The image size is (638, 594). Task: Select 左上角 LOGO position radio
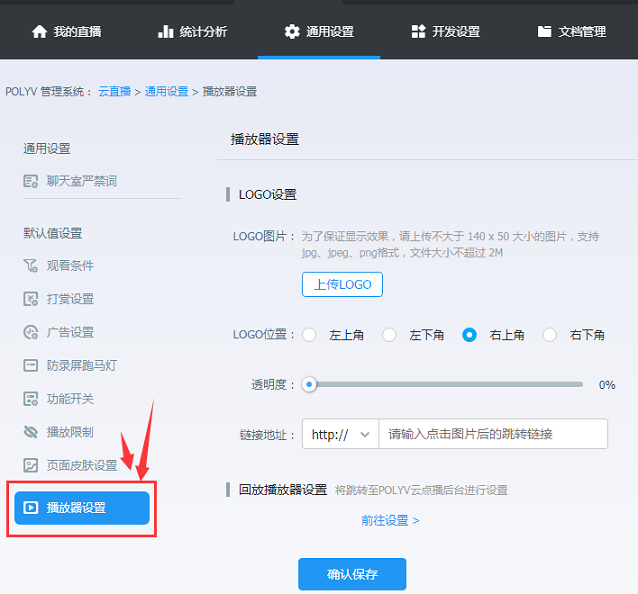(310, 335)
